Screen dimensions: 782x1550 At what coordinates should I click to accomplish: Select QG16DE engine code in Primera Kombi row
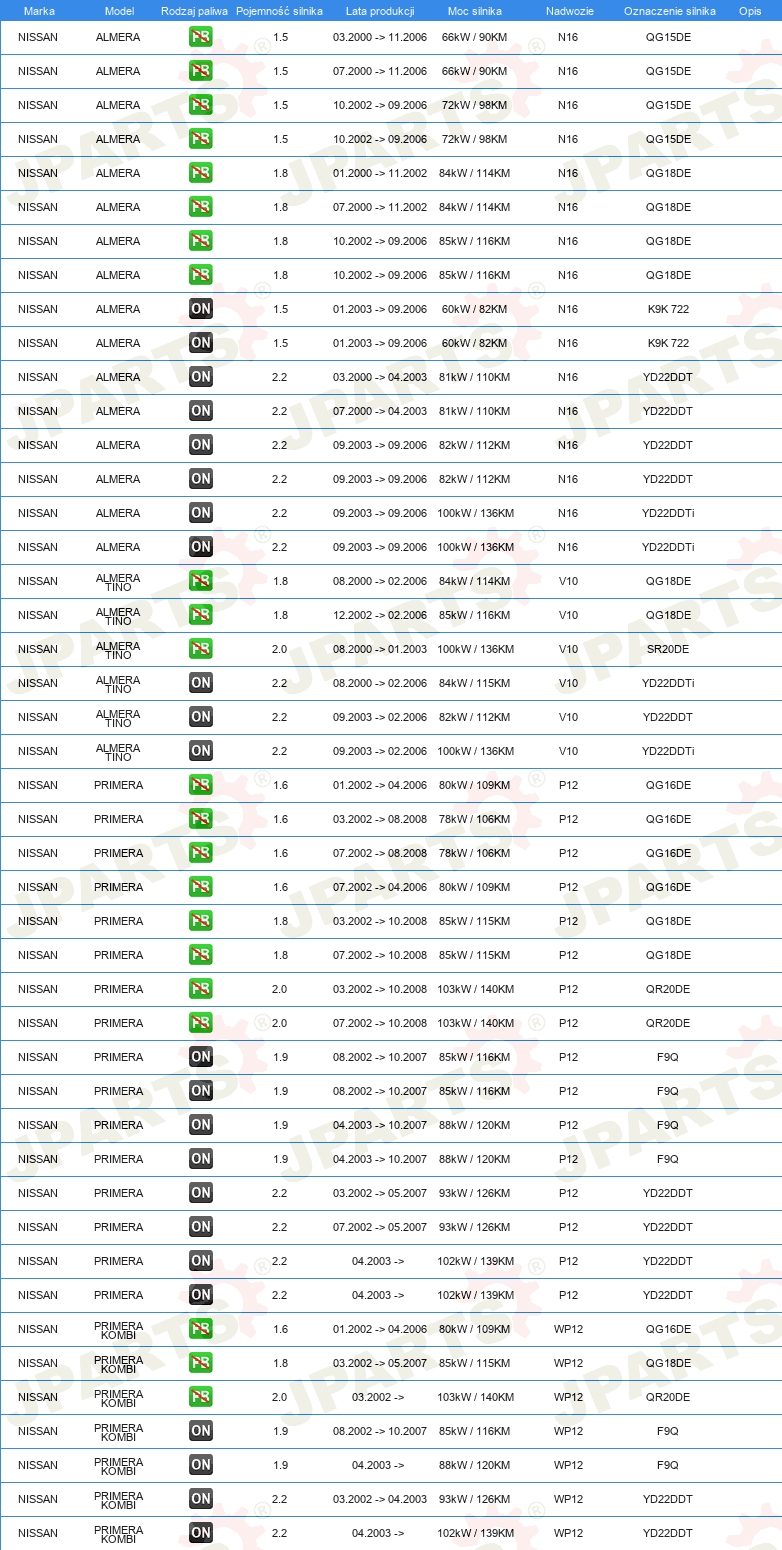click(x=668, y=1329)
